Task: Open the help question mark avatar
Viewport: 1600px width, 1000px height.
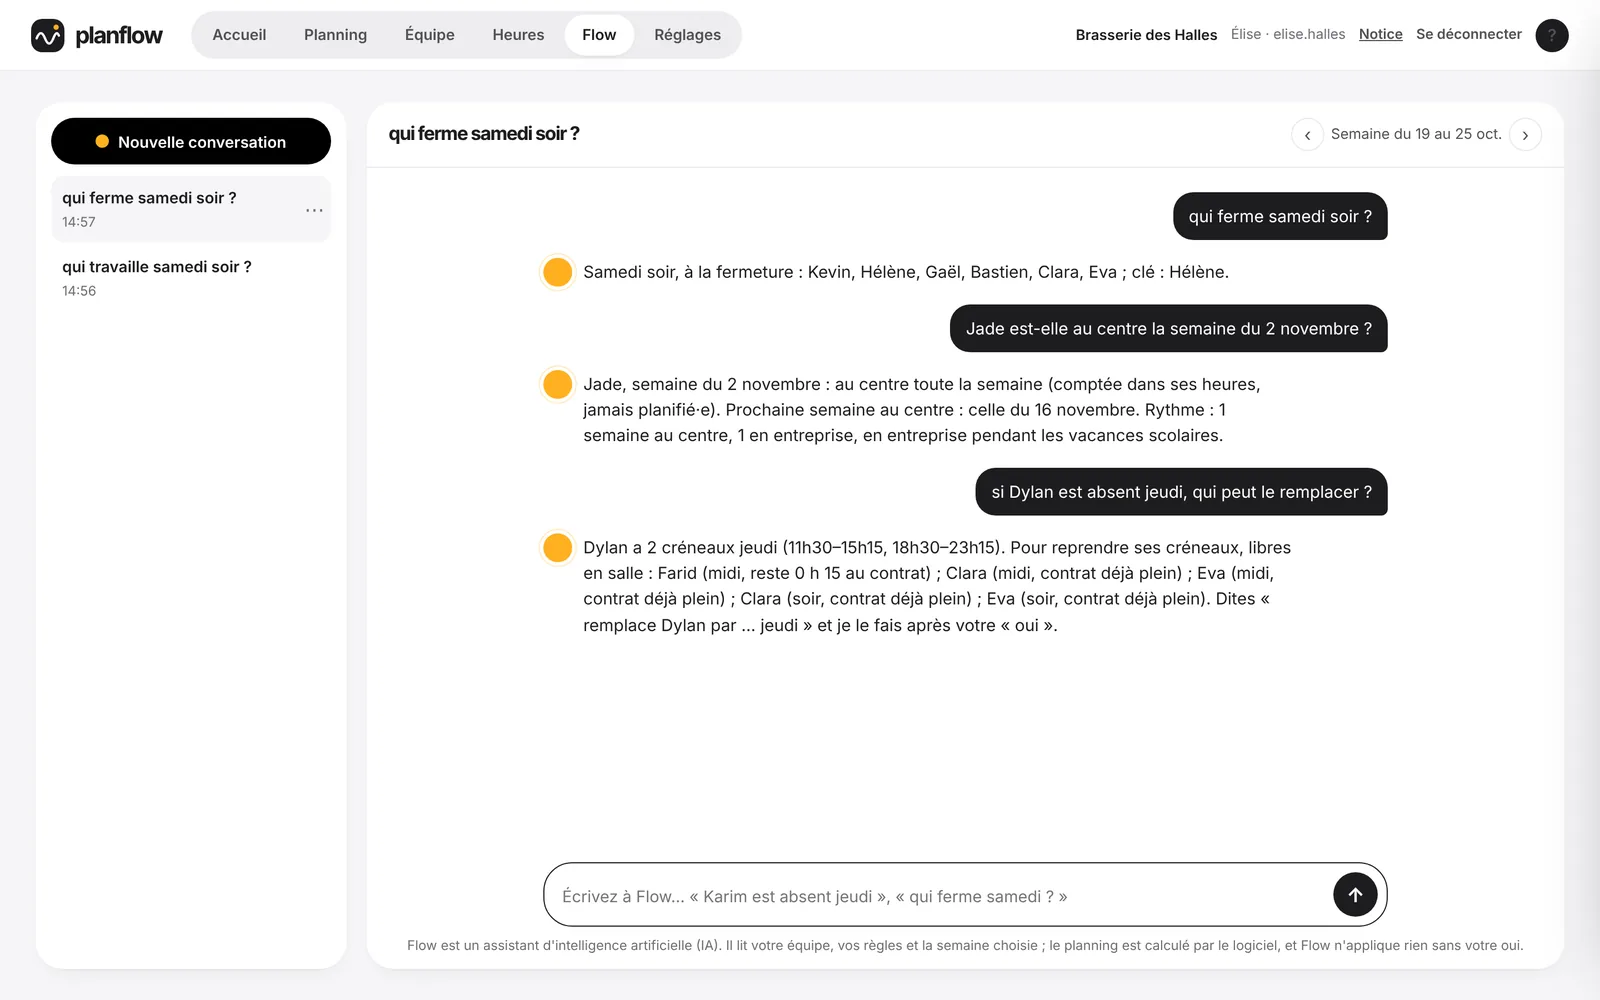Action: [x=1551, y=35]
